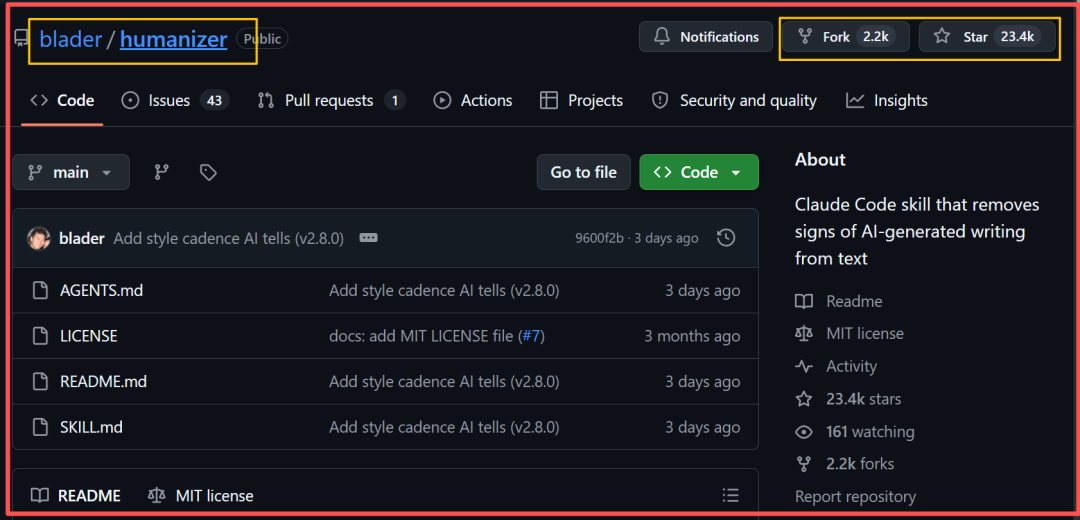Open README.md row commit message
The image size is (1080, 520).
pos(444,382)
